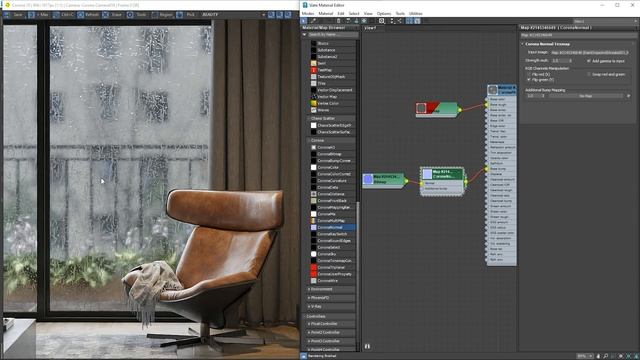Click the No Map additional bump button
This screenshot has width=640, height=360.
point(586,96)
